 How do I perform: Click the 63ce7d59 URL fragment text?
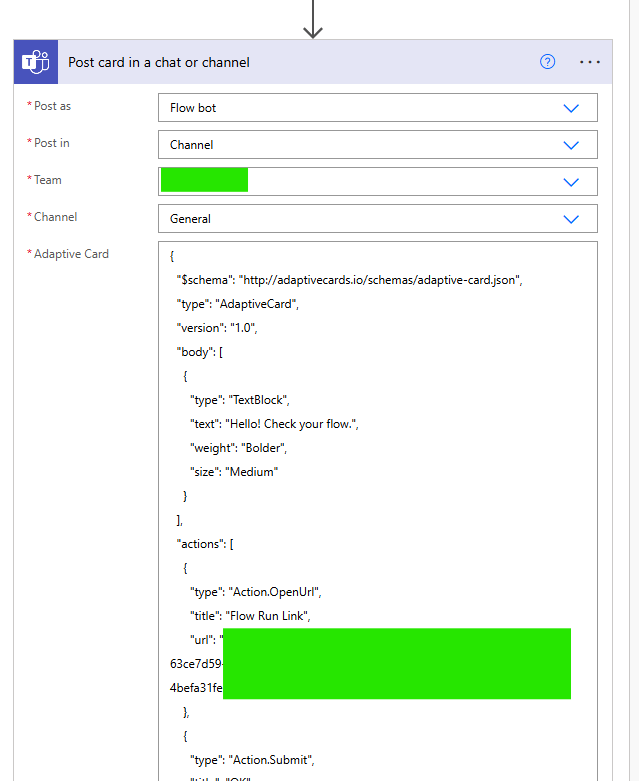[196, 664]
